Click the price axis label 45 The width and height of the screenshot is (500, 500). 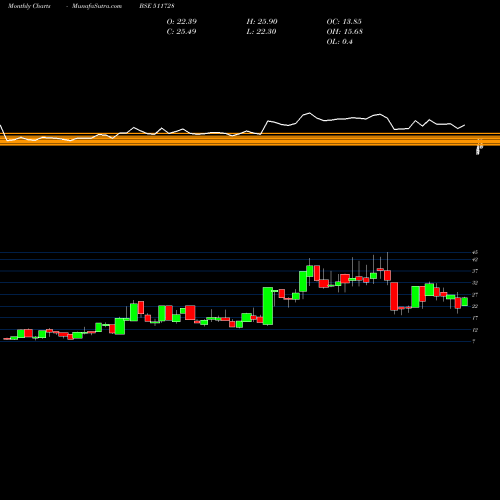[x=475, y=252]
